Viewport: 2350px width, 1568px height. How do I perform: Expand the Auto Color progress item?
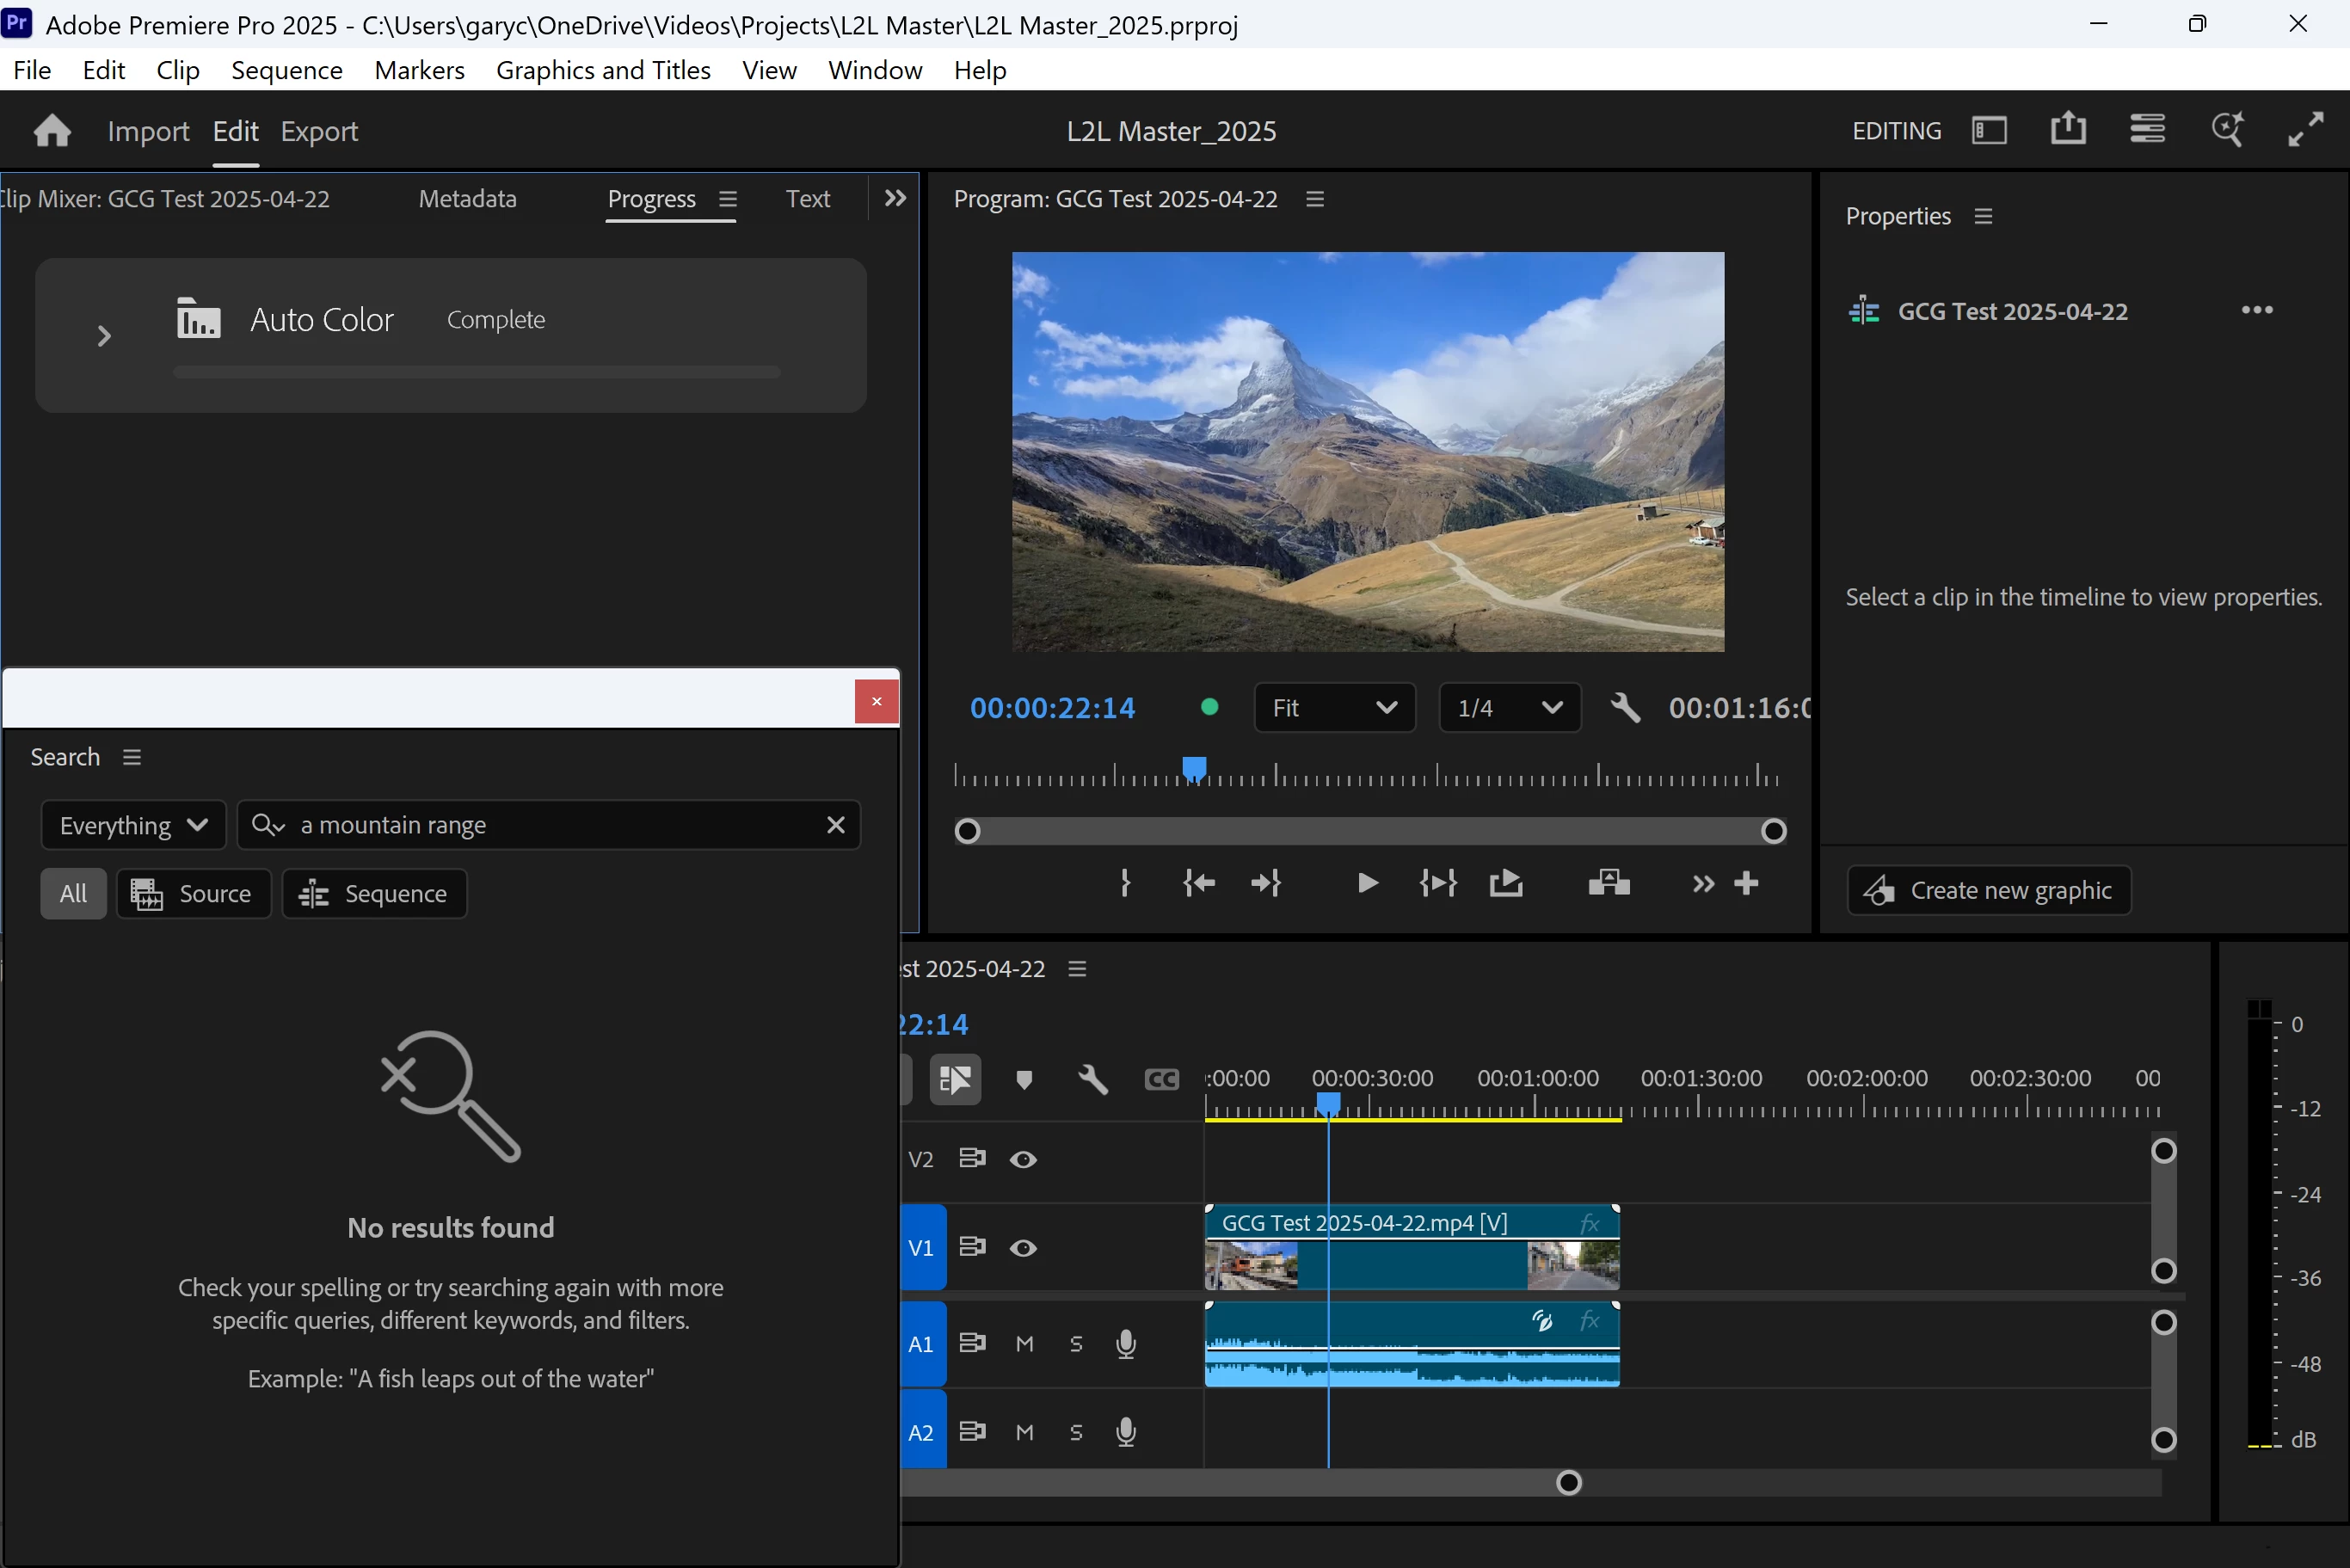(104, 336)
